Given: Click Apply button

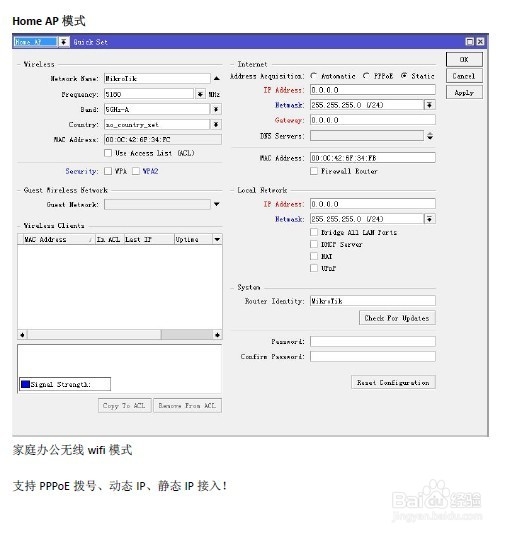Looking at the screenshot, I should [464, 92].
